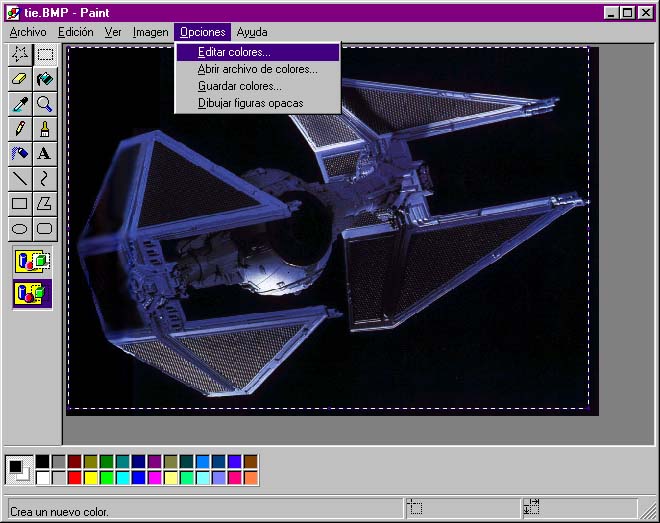660x523 pixels.
Task: Select the Free-Form Select star tool
Action: click(x=20, y=54)
